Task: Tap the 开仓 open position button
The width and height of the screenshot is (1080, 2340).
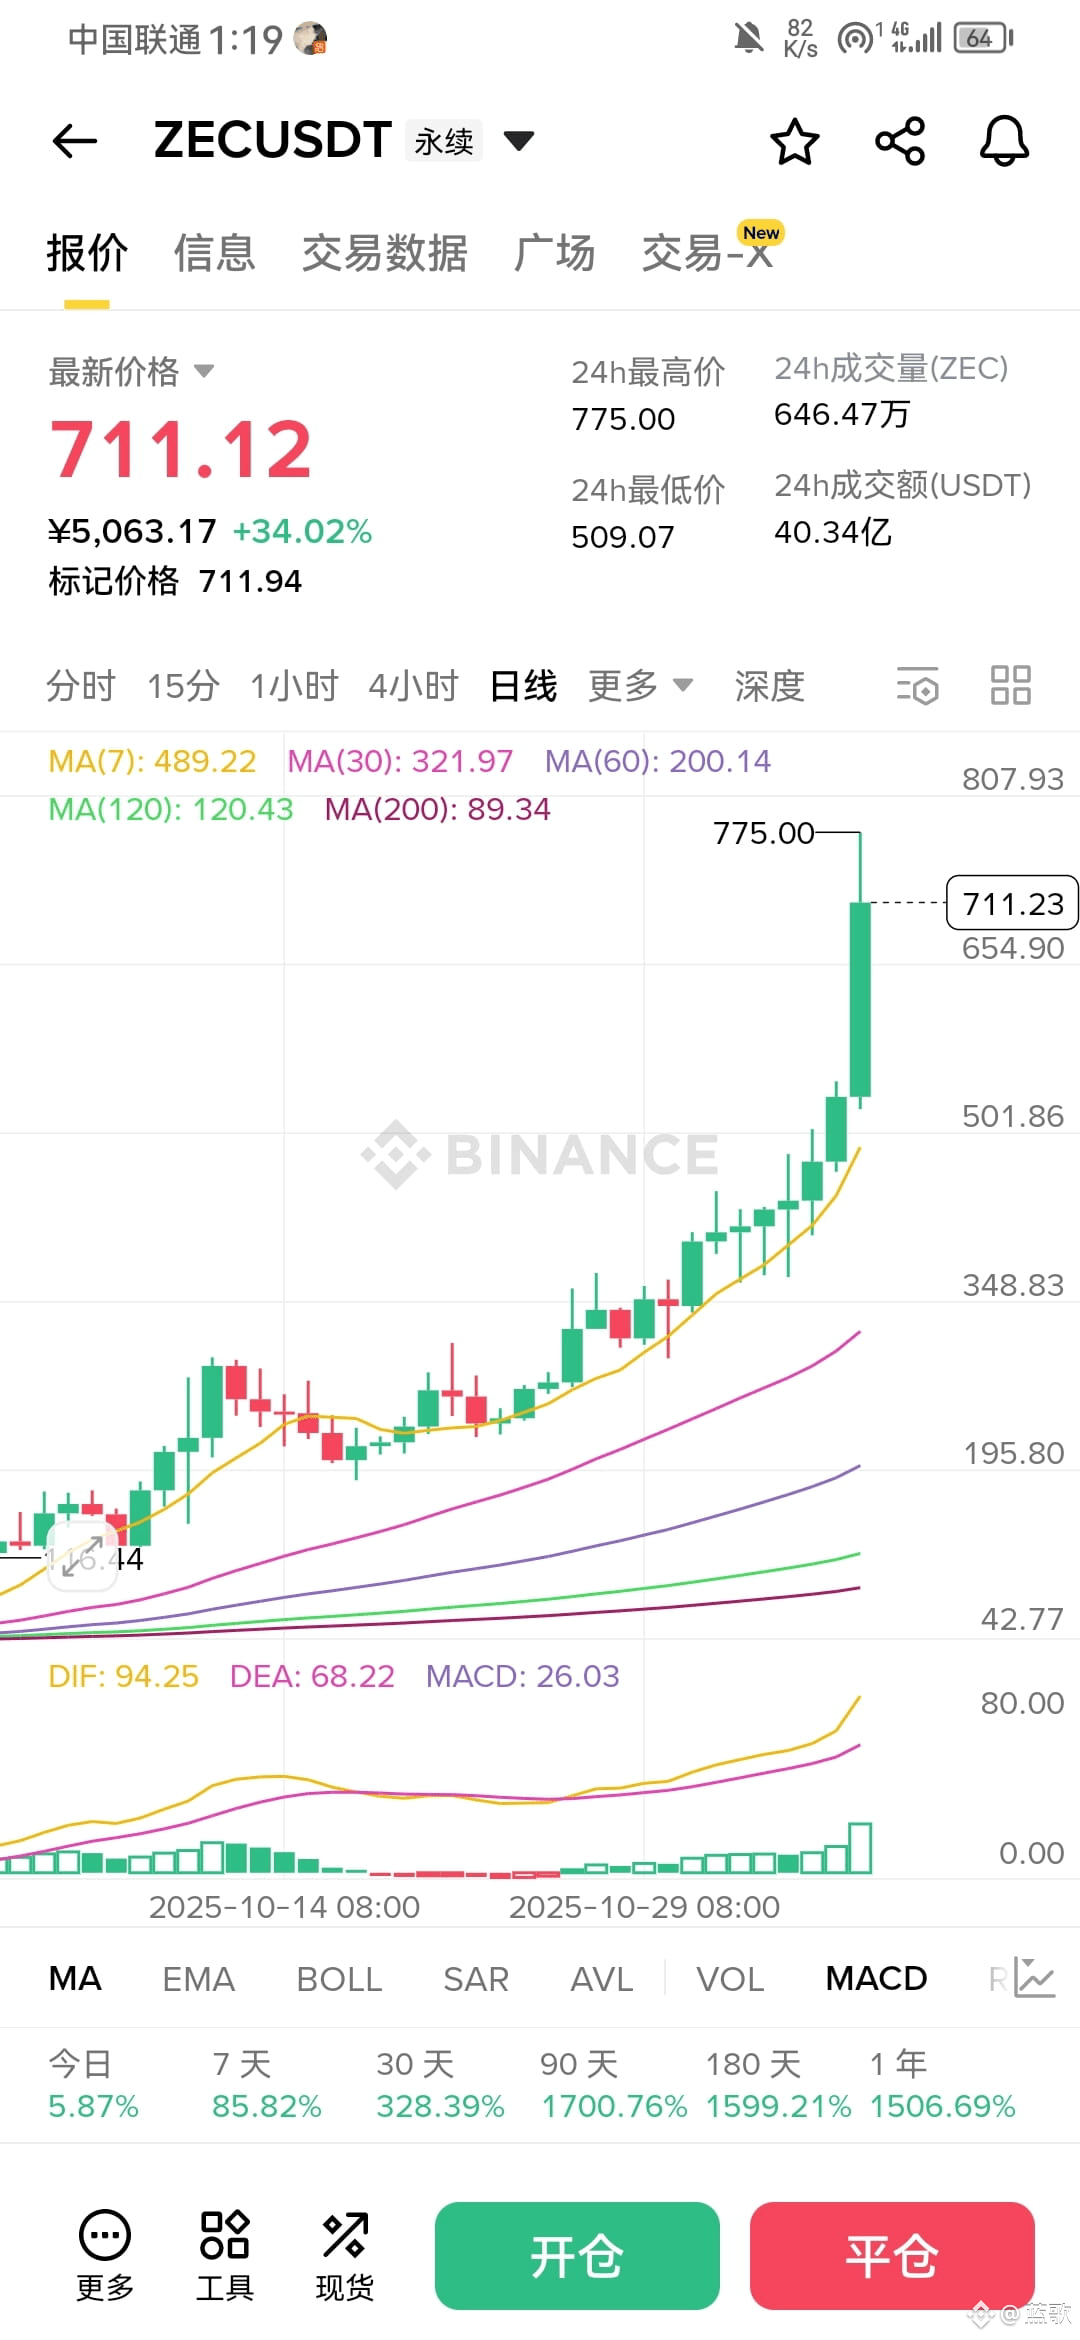Action: (x=577, y=2256)
